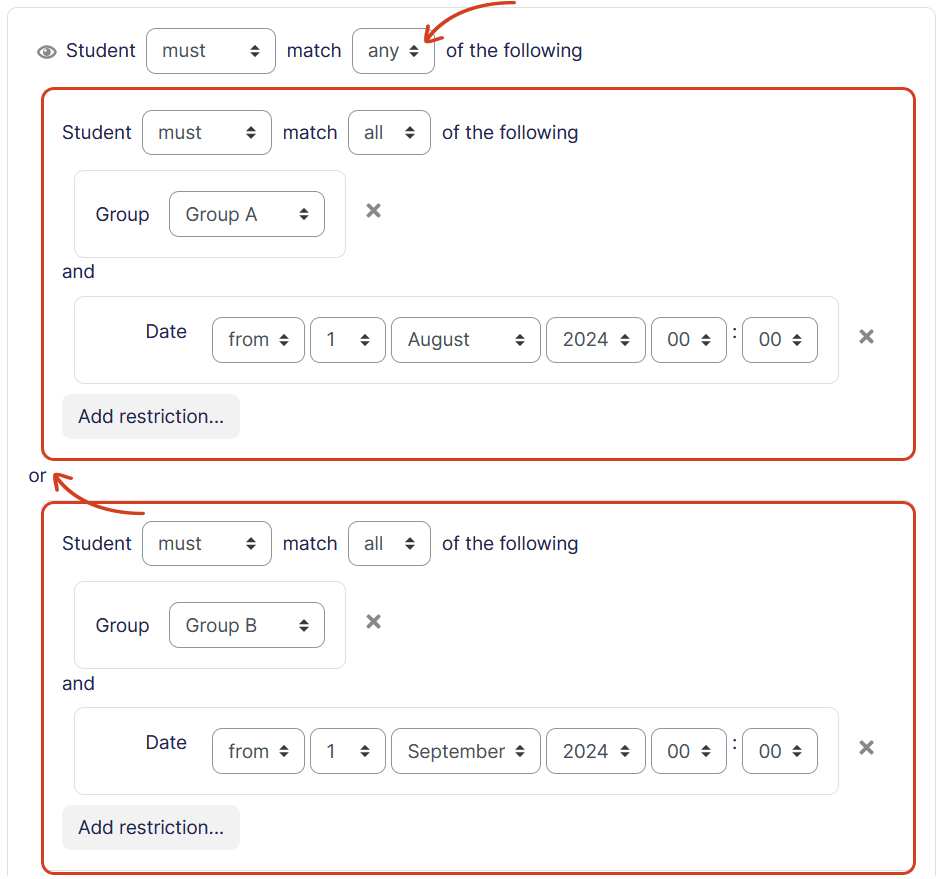This screenshot has width=943, height=879.
Task: Click Add restriction under Group A set
Action: [x=151, y=416]
